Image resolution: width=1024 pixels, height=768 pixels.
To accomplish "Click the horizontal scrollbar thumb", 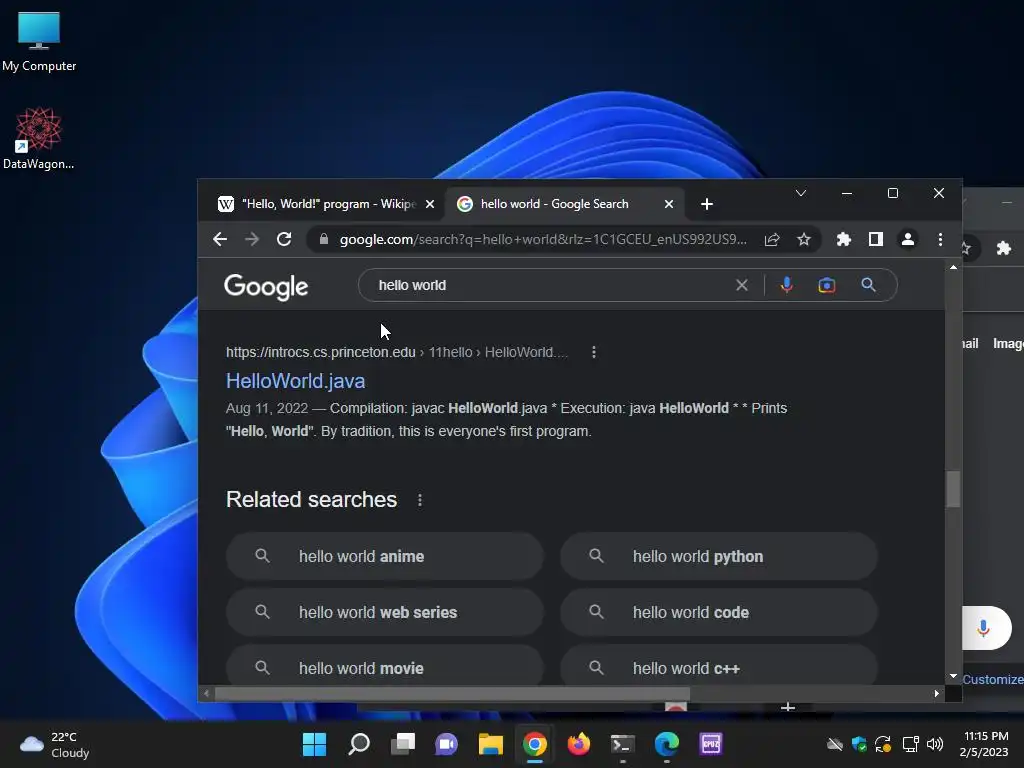I will pyautogui.click(x=452, y=694).
